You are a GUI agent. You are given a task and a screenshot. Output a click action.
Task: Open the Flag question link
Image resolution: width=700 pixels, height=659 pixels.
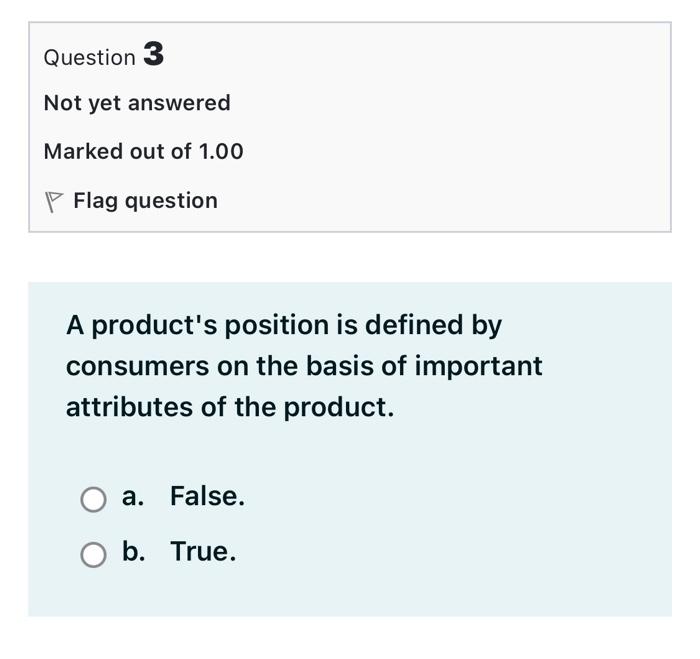tap(145, 201)
